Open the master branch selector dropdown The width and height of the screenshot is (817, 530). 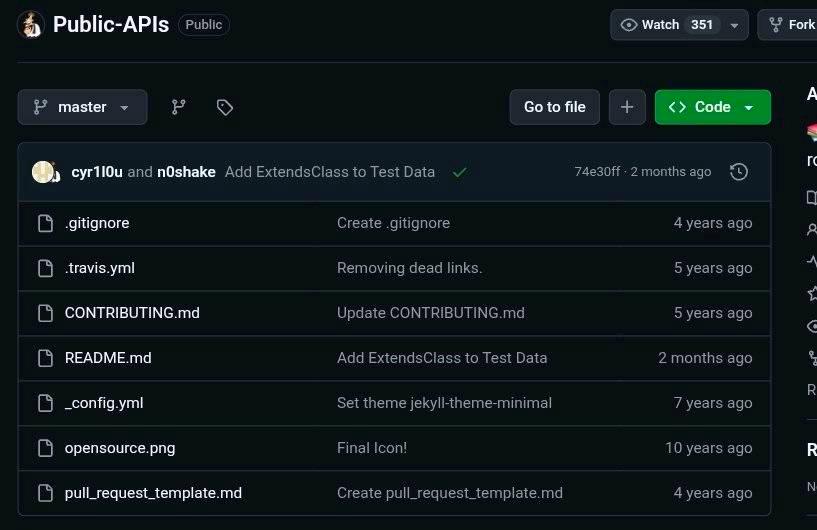(82, 107)
